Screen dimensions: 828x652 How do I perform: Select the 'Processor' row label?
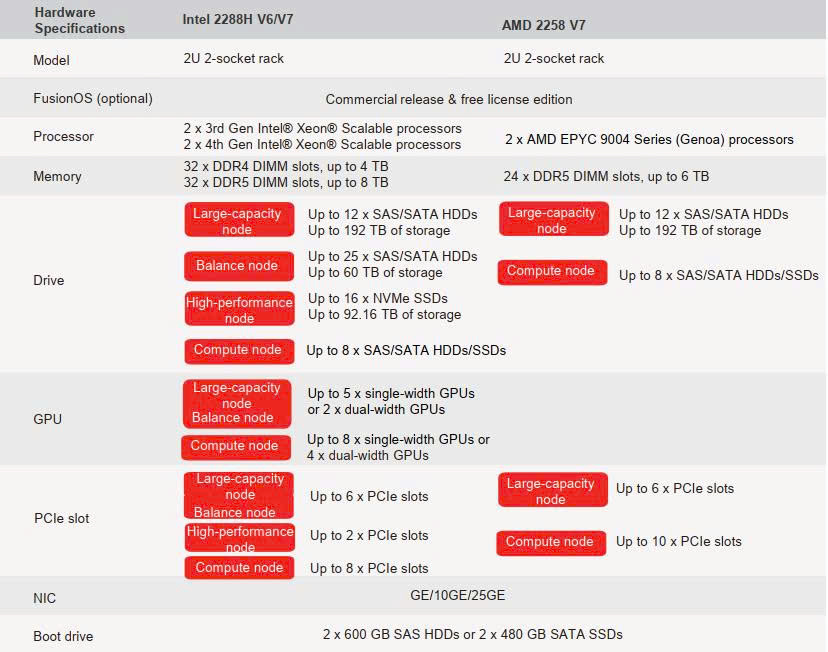click(x=63, y=136)
